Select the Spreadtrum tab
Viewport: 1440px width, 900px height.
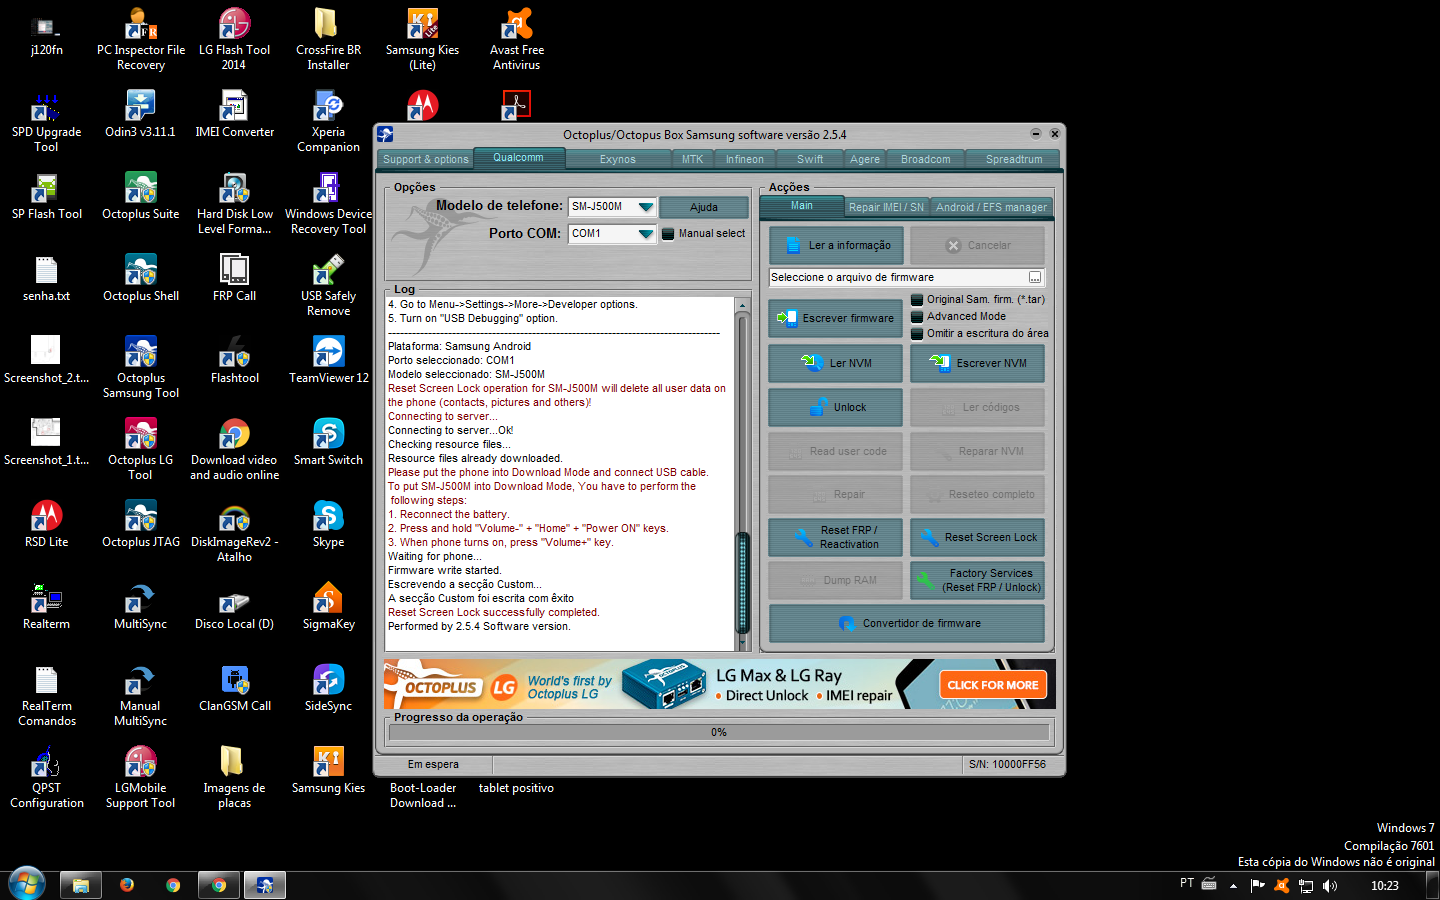[1014, 159]
